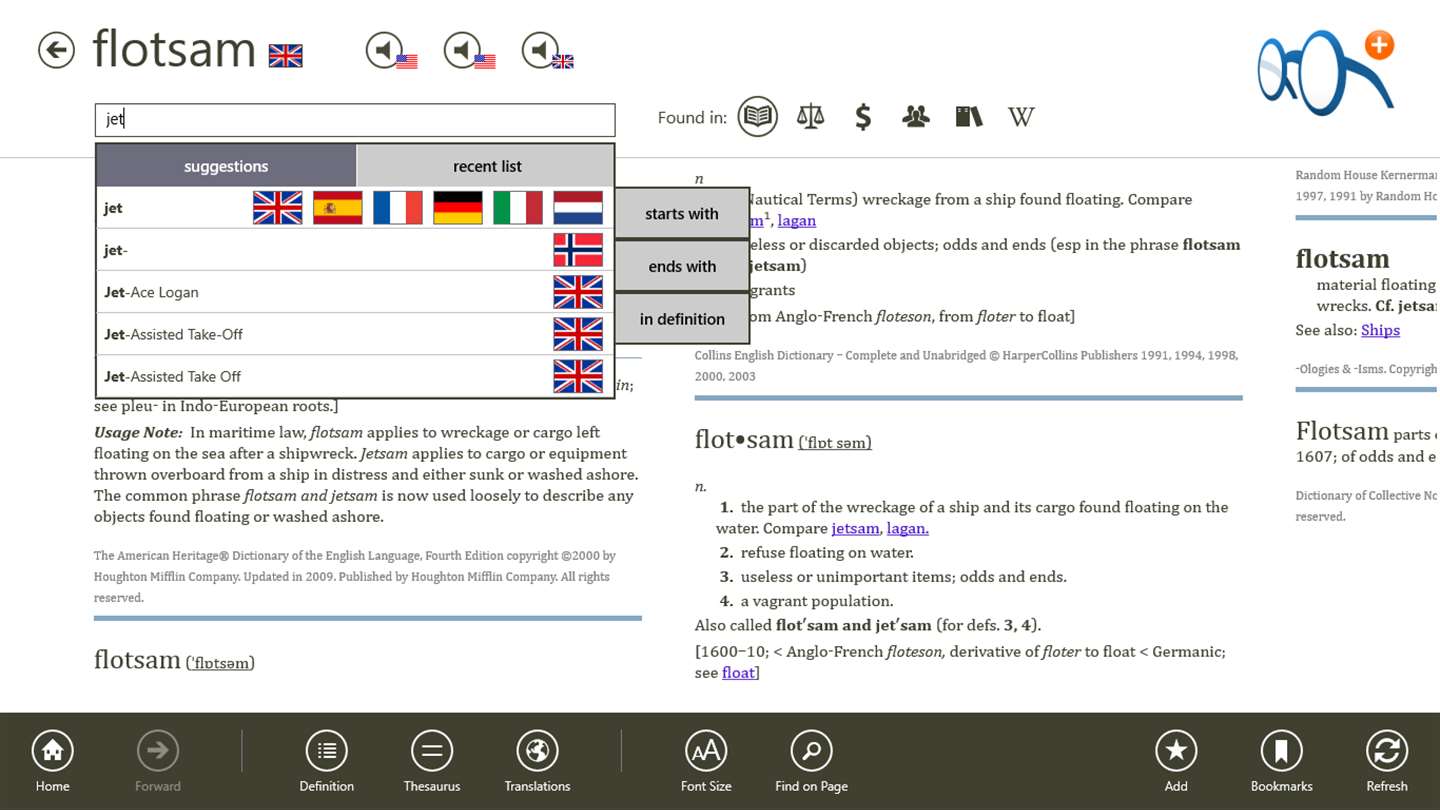Click the Forward arrow button
Image resolution: width=1440 pixels, height=810 pixels.
158,761
